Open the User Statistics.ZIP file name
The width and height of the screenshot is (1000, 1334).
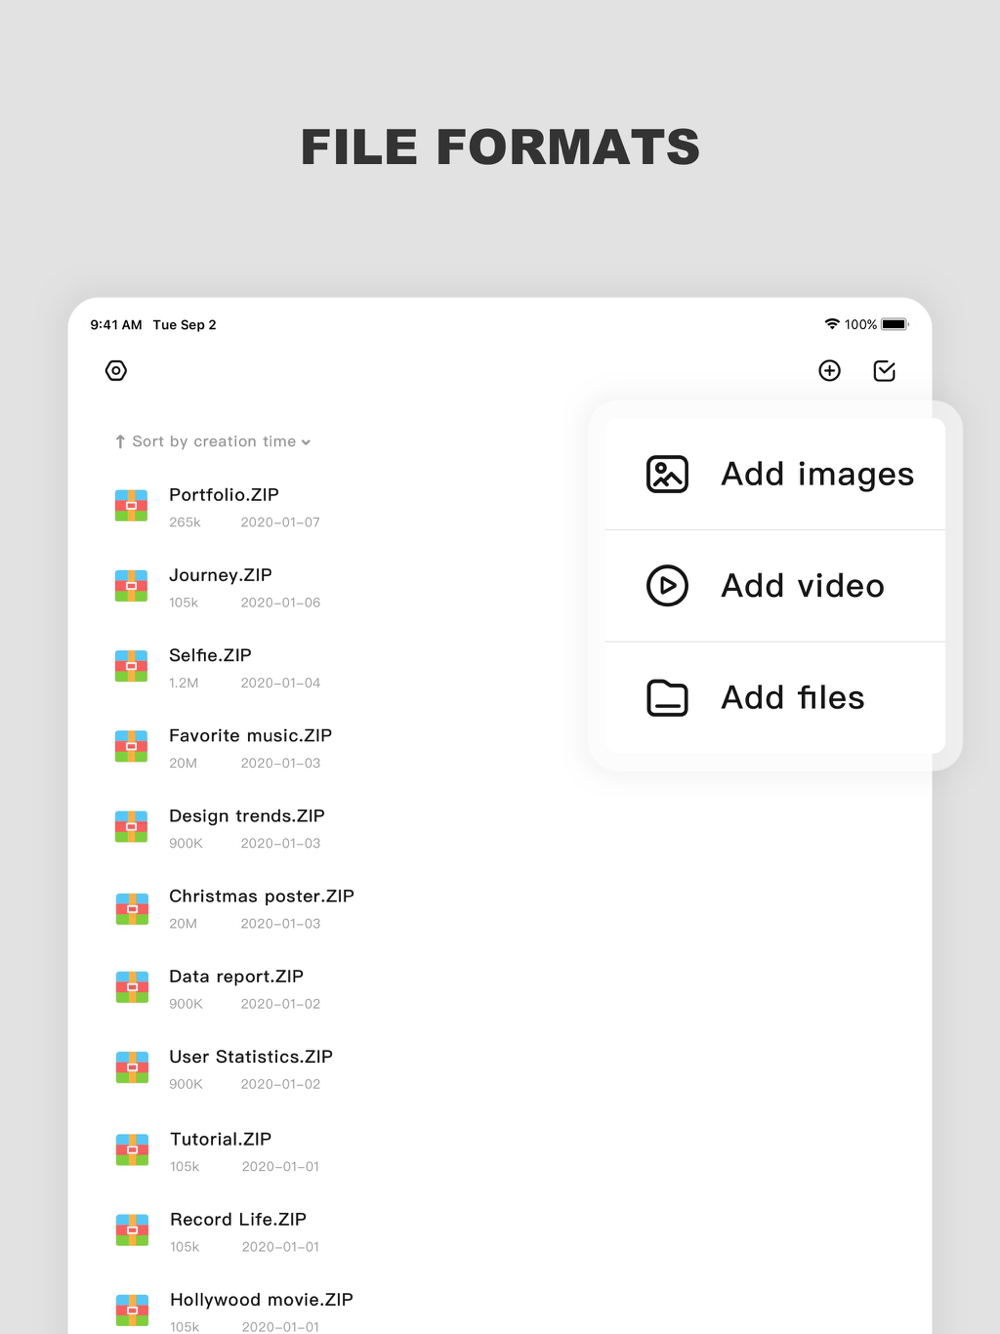pyautogui.click(x=251, y=1057)
